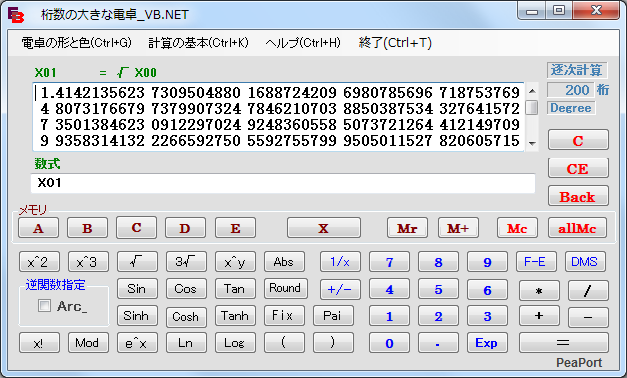Click the x^y power button
This screenshot has width=627, height=378.
coord(235,262)
